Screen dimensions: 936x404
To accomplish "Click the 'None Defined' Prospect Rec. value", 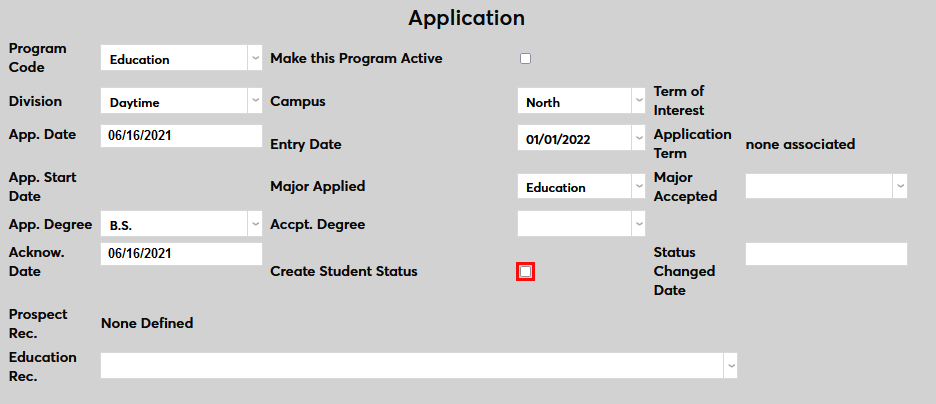I will [147, 323].
